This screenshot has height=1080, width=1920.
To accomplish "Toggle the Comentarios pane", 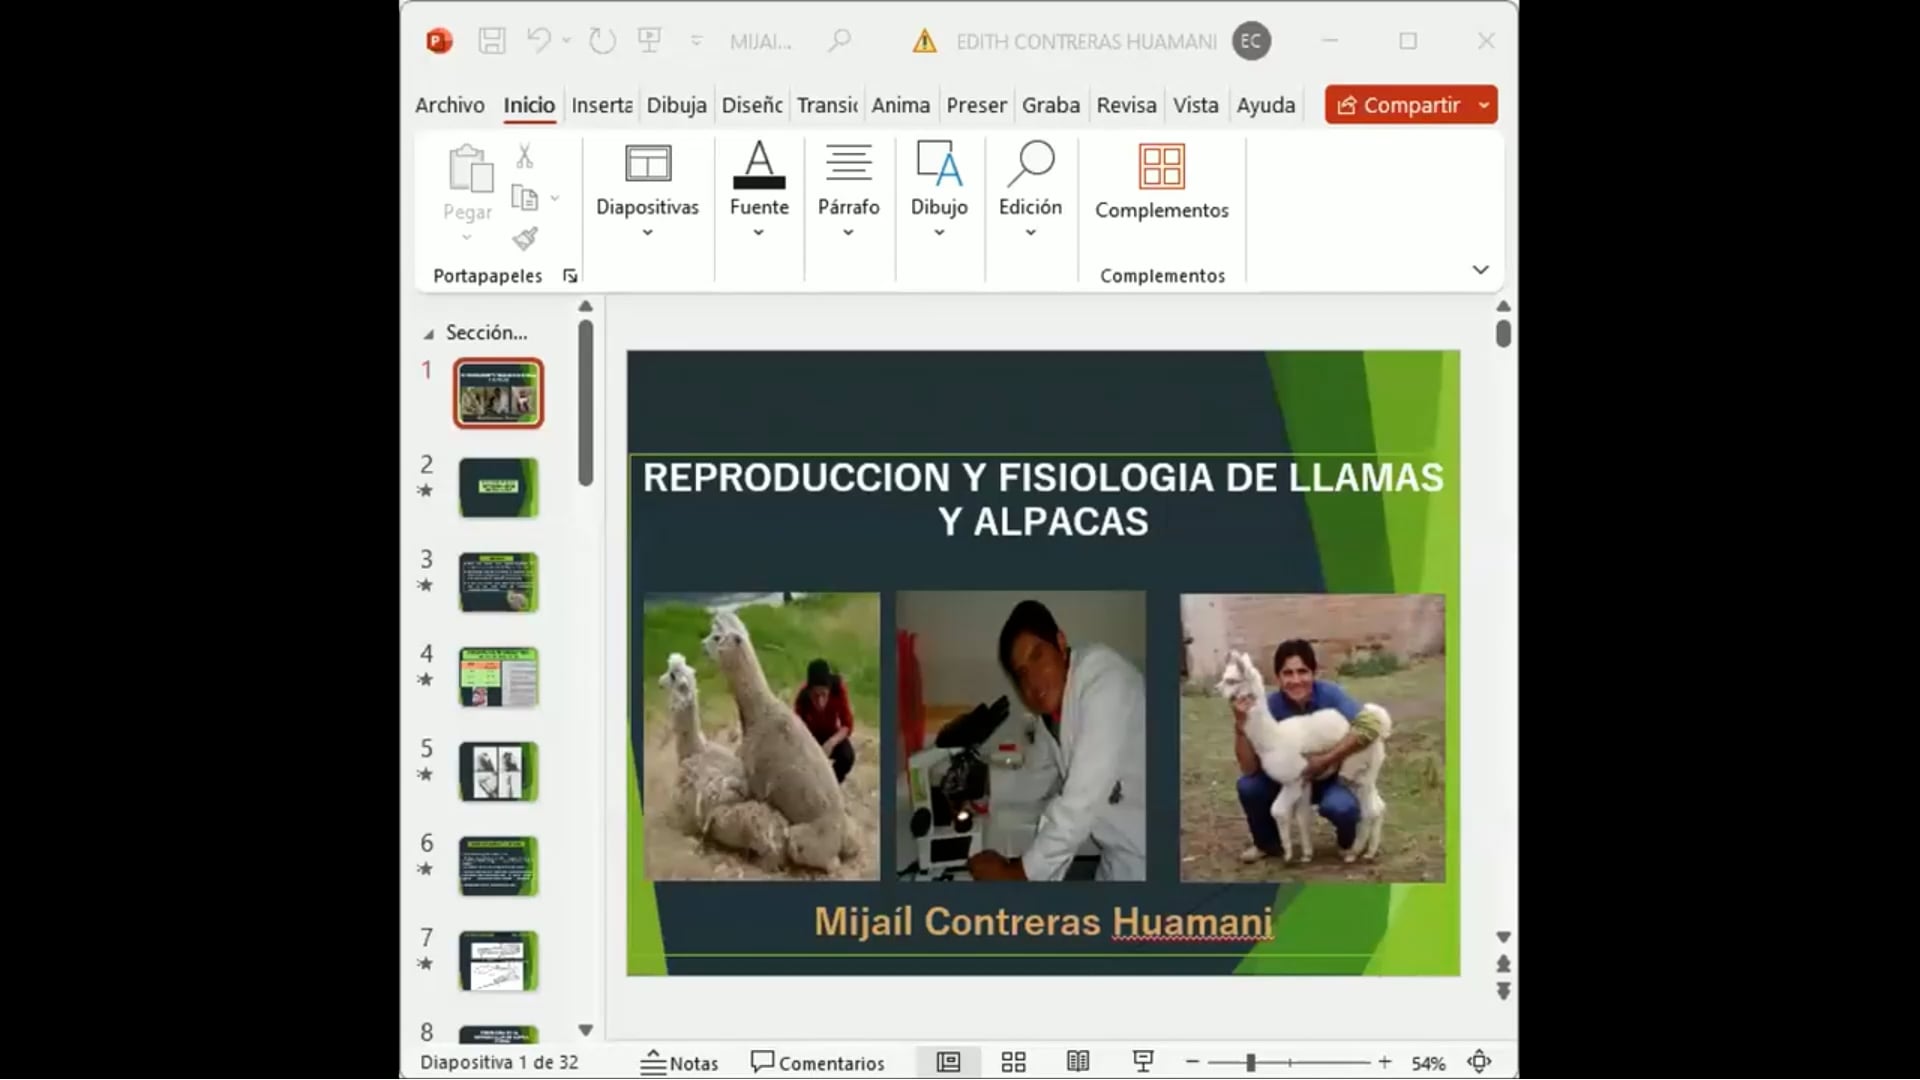I will point(817,1062).
